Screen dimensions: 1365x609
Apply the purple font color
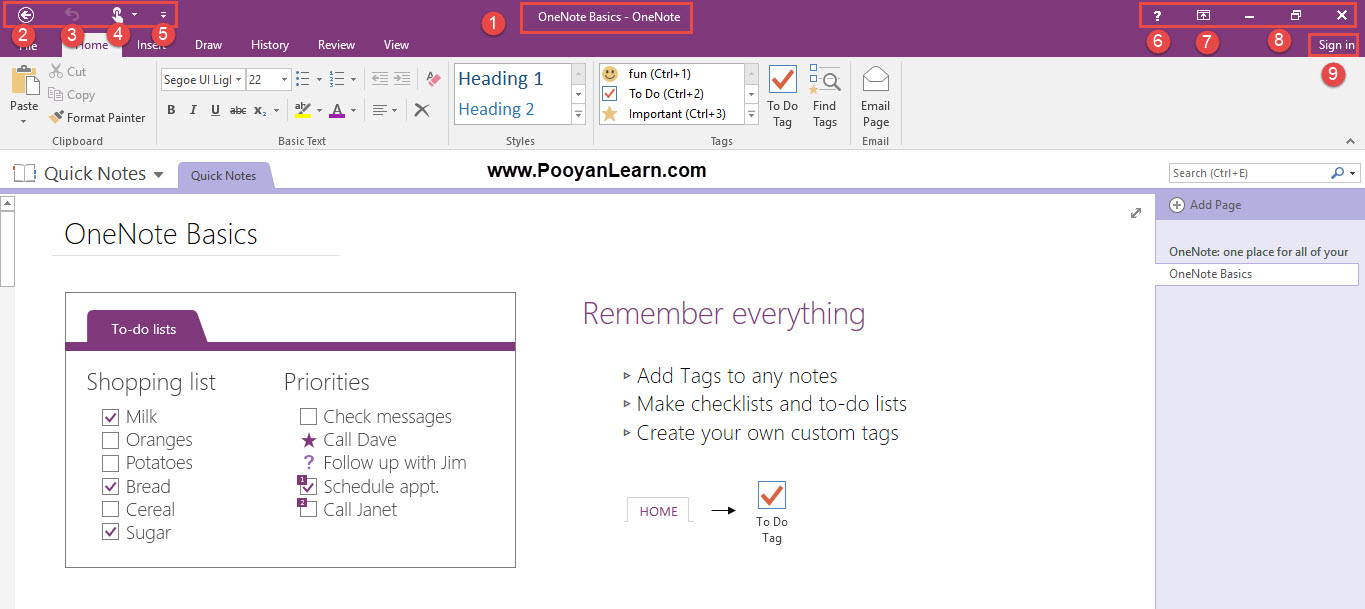tap(337, 110)
